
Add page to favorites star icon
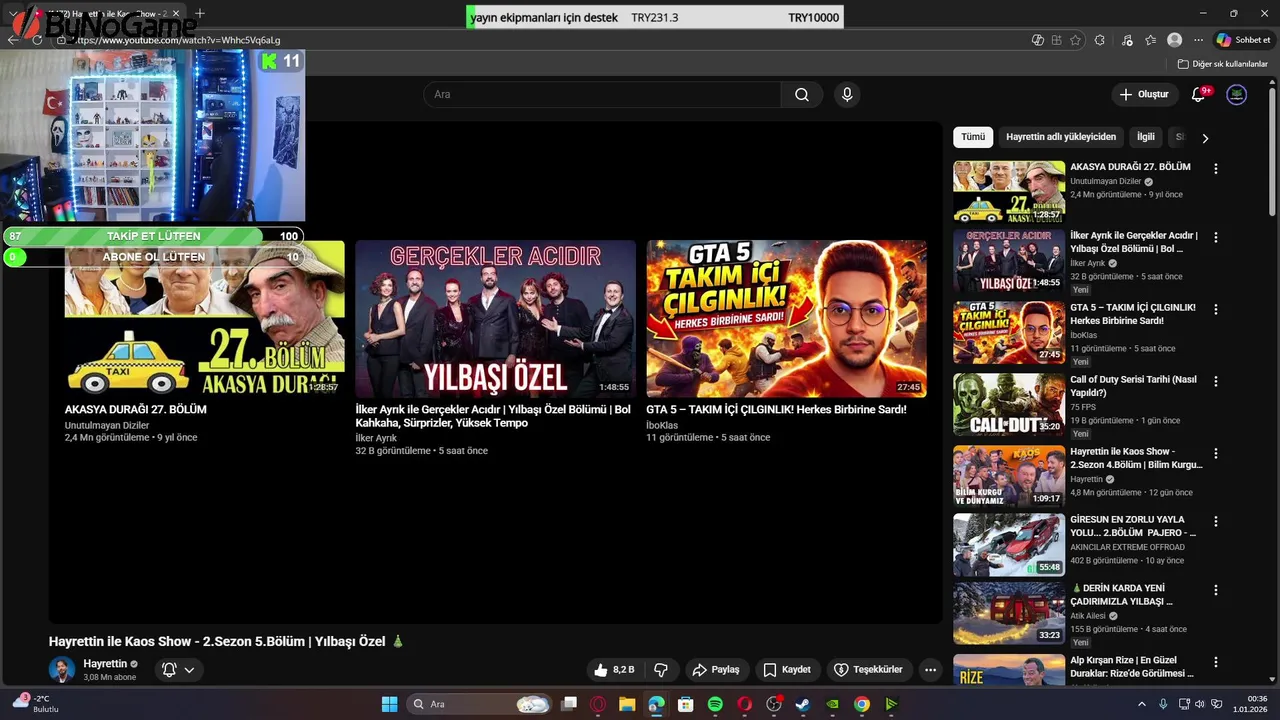[x=1075, y=40]
